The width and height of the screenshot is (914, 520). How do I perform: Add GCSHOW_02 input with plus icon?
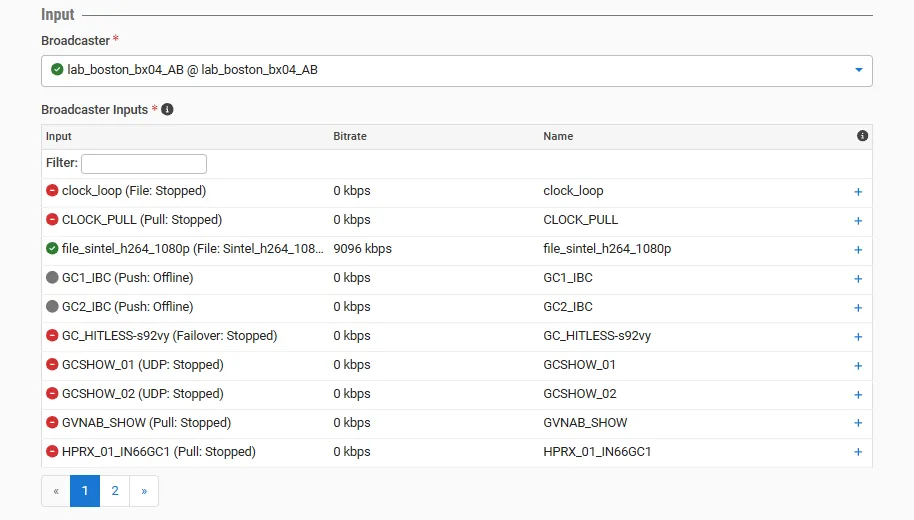coord(858,395)
